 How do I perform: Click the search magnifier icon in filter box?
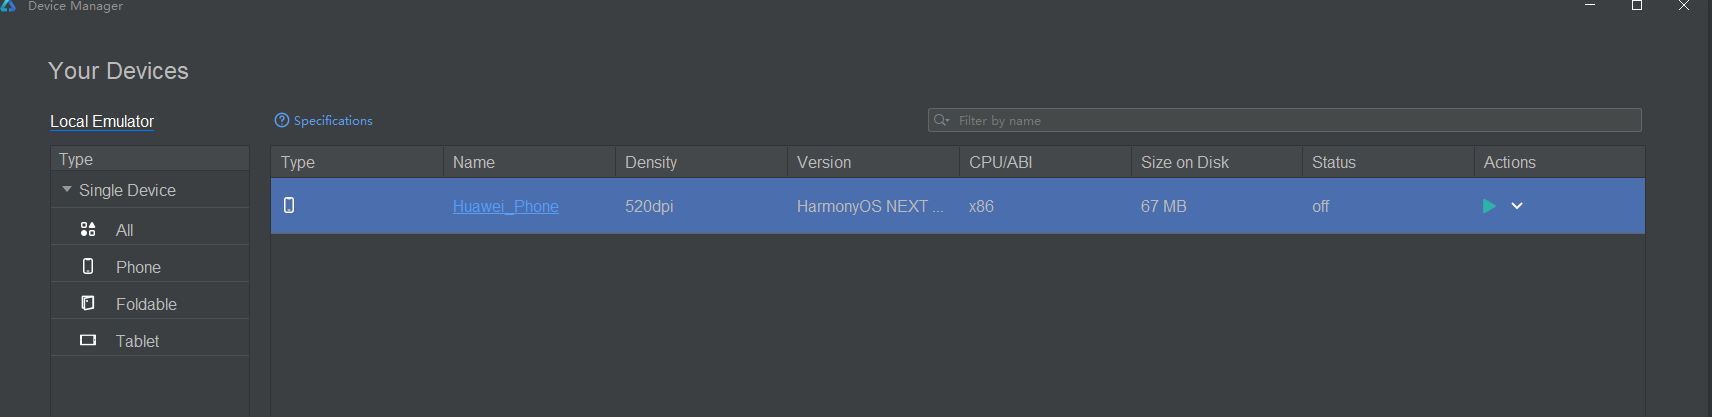coord(941,121)
